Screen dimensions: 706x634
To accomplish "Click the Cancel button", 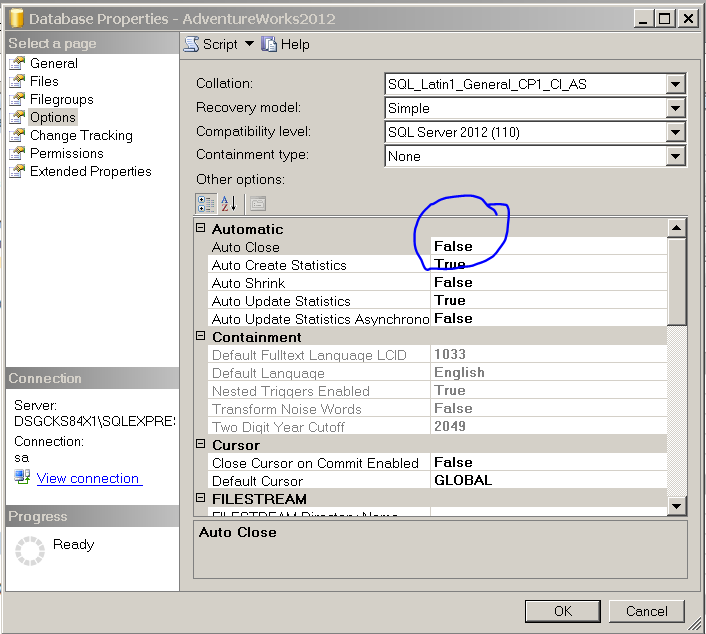I will click(x=646, y=611).
